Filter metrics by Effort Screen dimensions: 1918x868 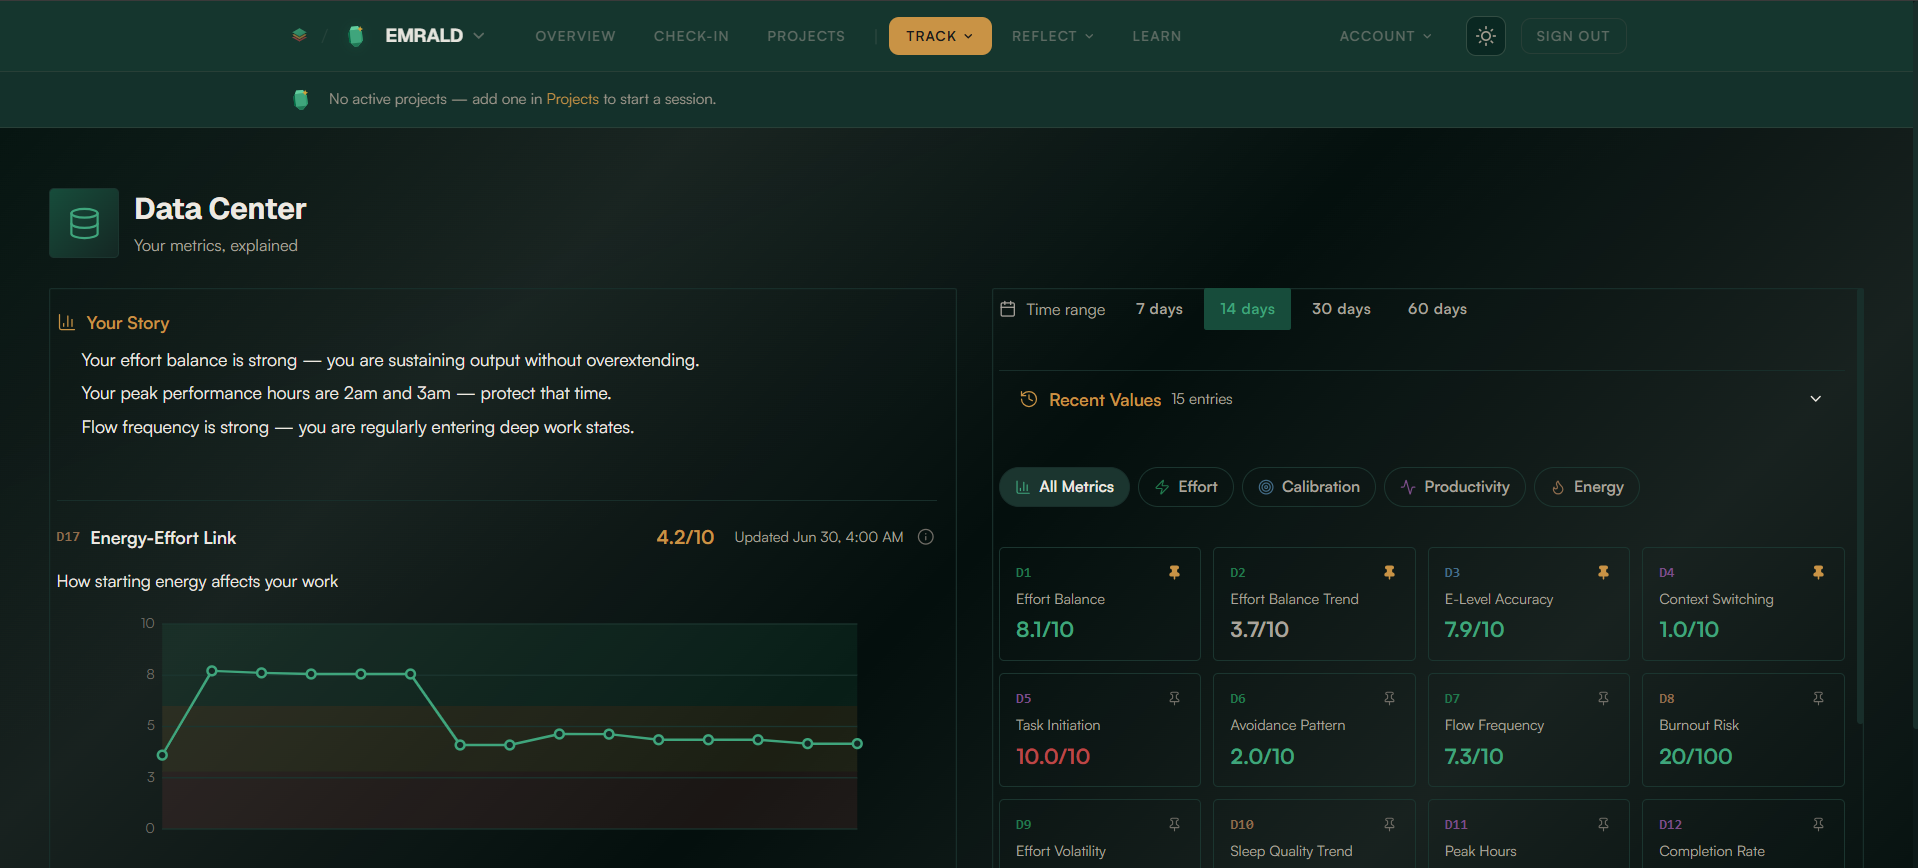(1185, 487)
